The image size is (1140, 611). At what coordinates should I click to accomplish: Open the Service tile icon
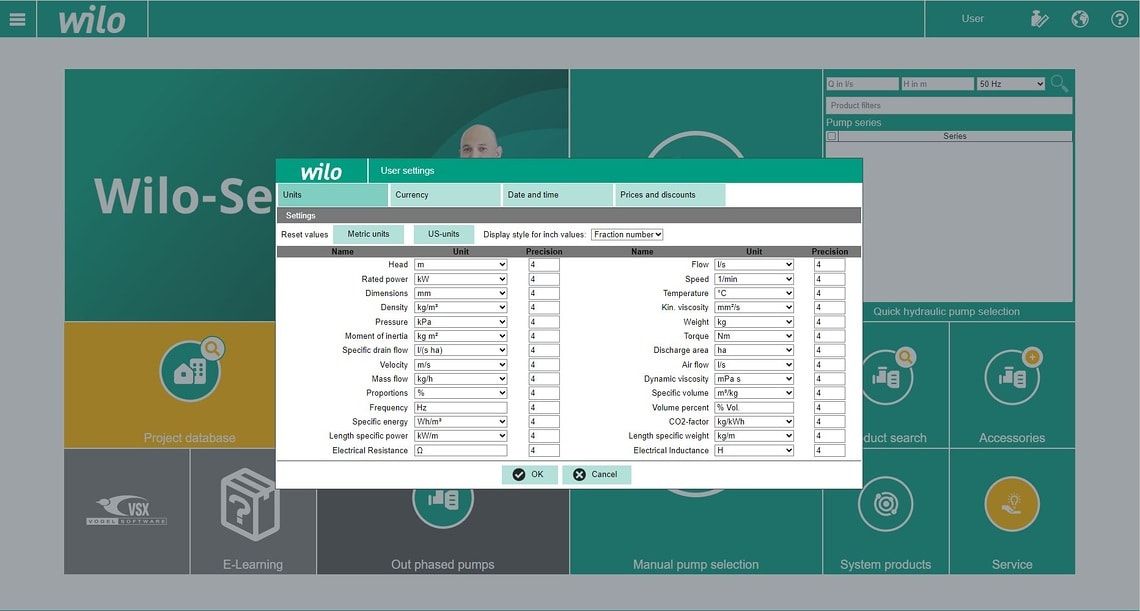1012,503
